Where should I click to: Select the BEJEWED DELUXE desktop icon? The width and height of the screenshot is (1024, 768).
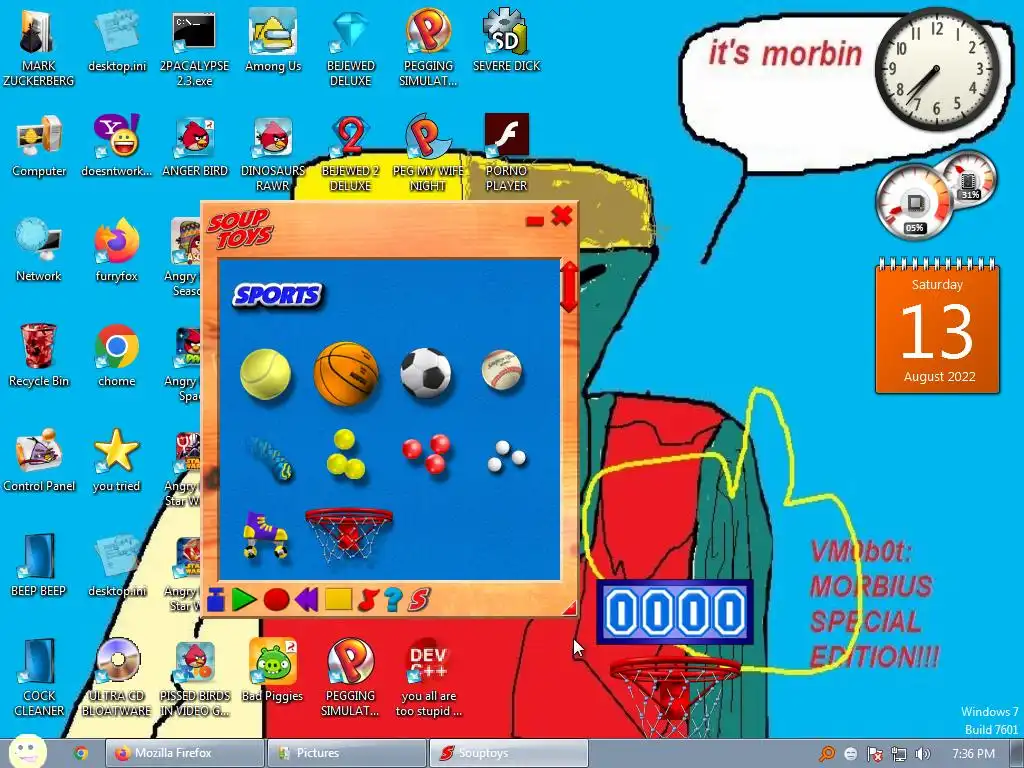351,48
